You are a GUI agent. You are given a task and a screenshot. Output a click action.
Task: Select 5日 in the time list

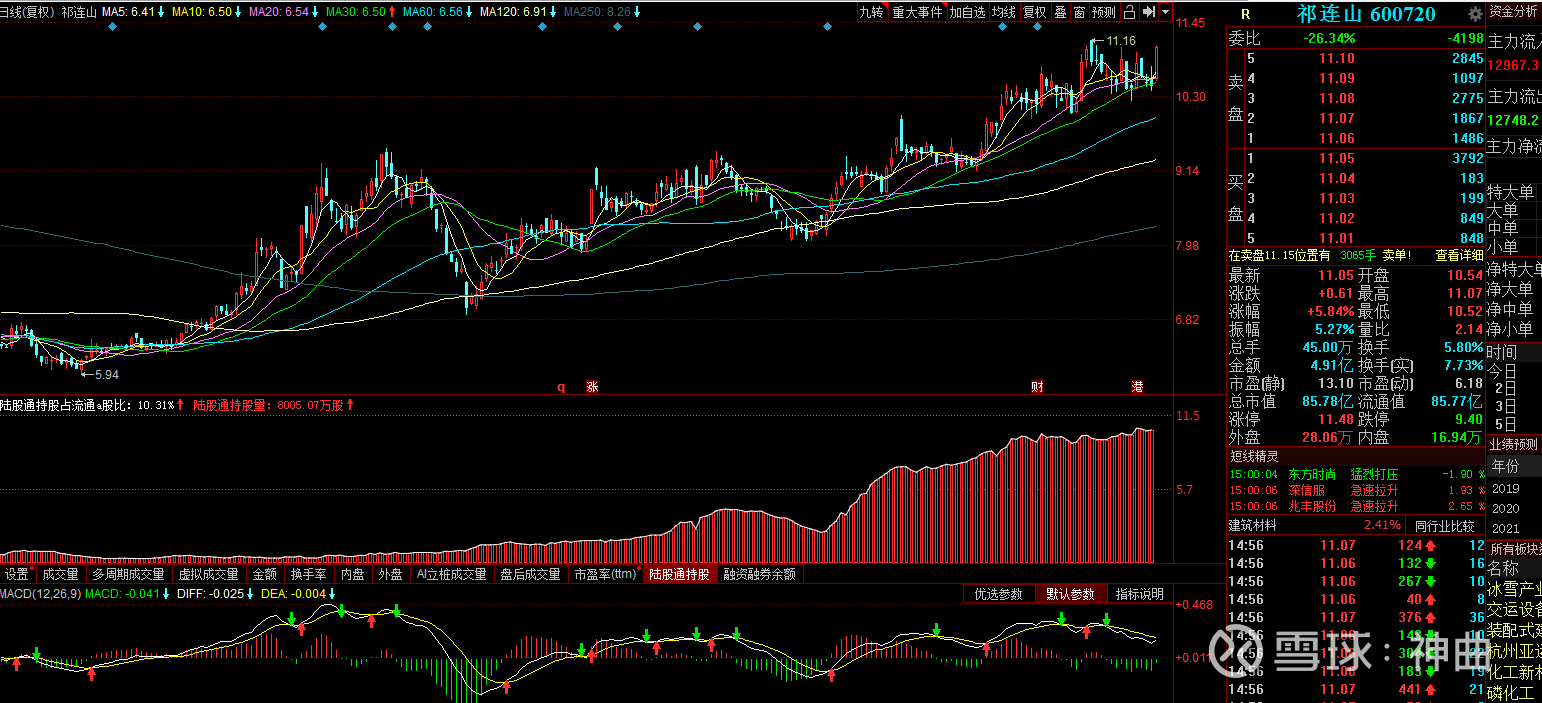pos(1505,424)
